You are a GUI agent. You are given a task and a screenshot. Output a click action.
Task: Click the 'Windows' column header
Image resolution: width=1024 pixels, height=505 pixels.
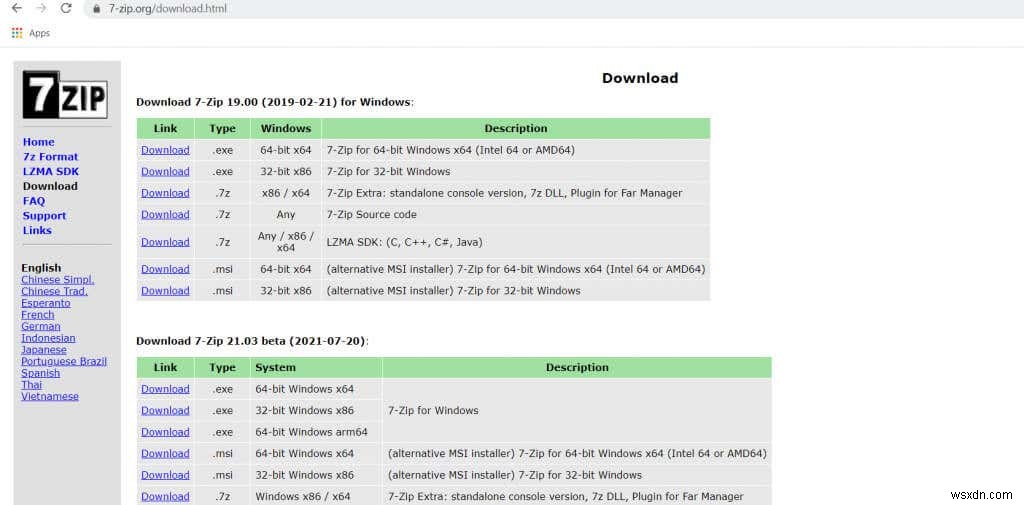pos(286,129)
